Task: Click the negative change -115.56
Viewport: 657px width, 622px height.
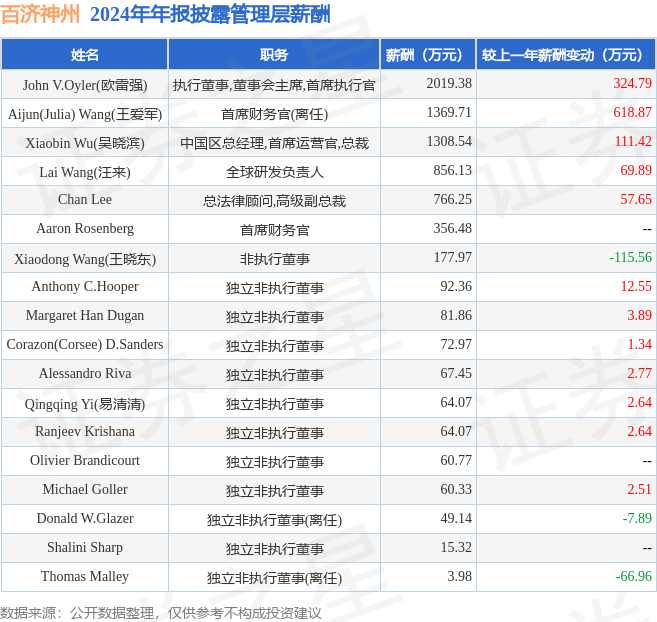Action: tap(630, 257)
